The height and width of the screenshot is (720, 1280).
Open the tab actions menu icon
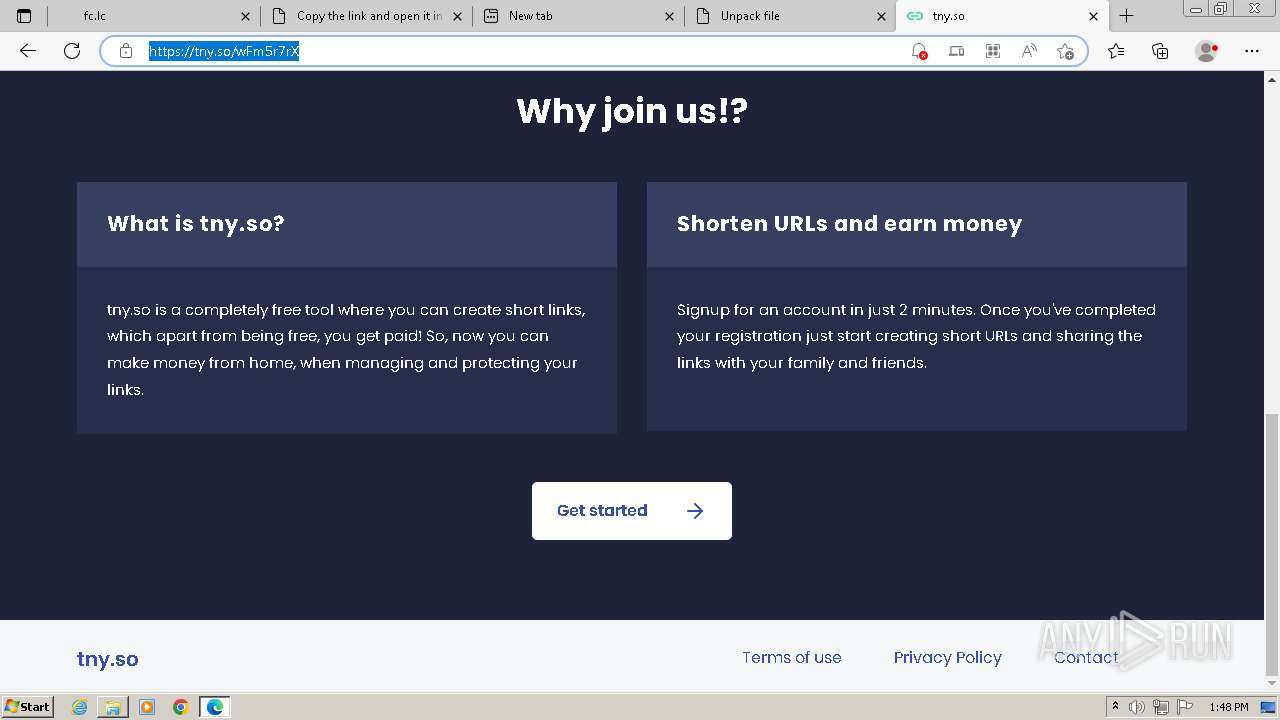coord(24,16)
